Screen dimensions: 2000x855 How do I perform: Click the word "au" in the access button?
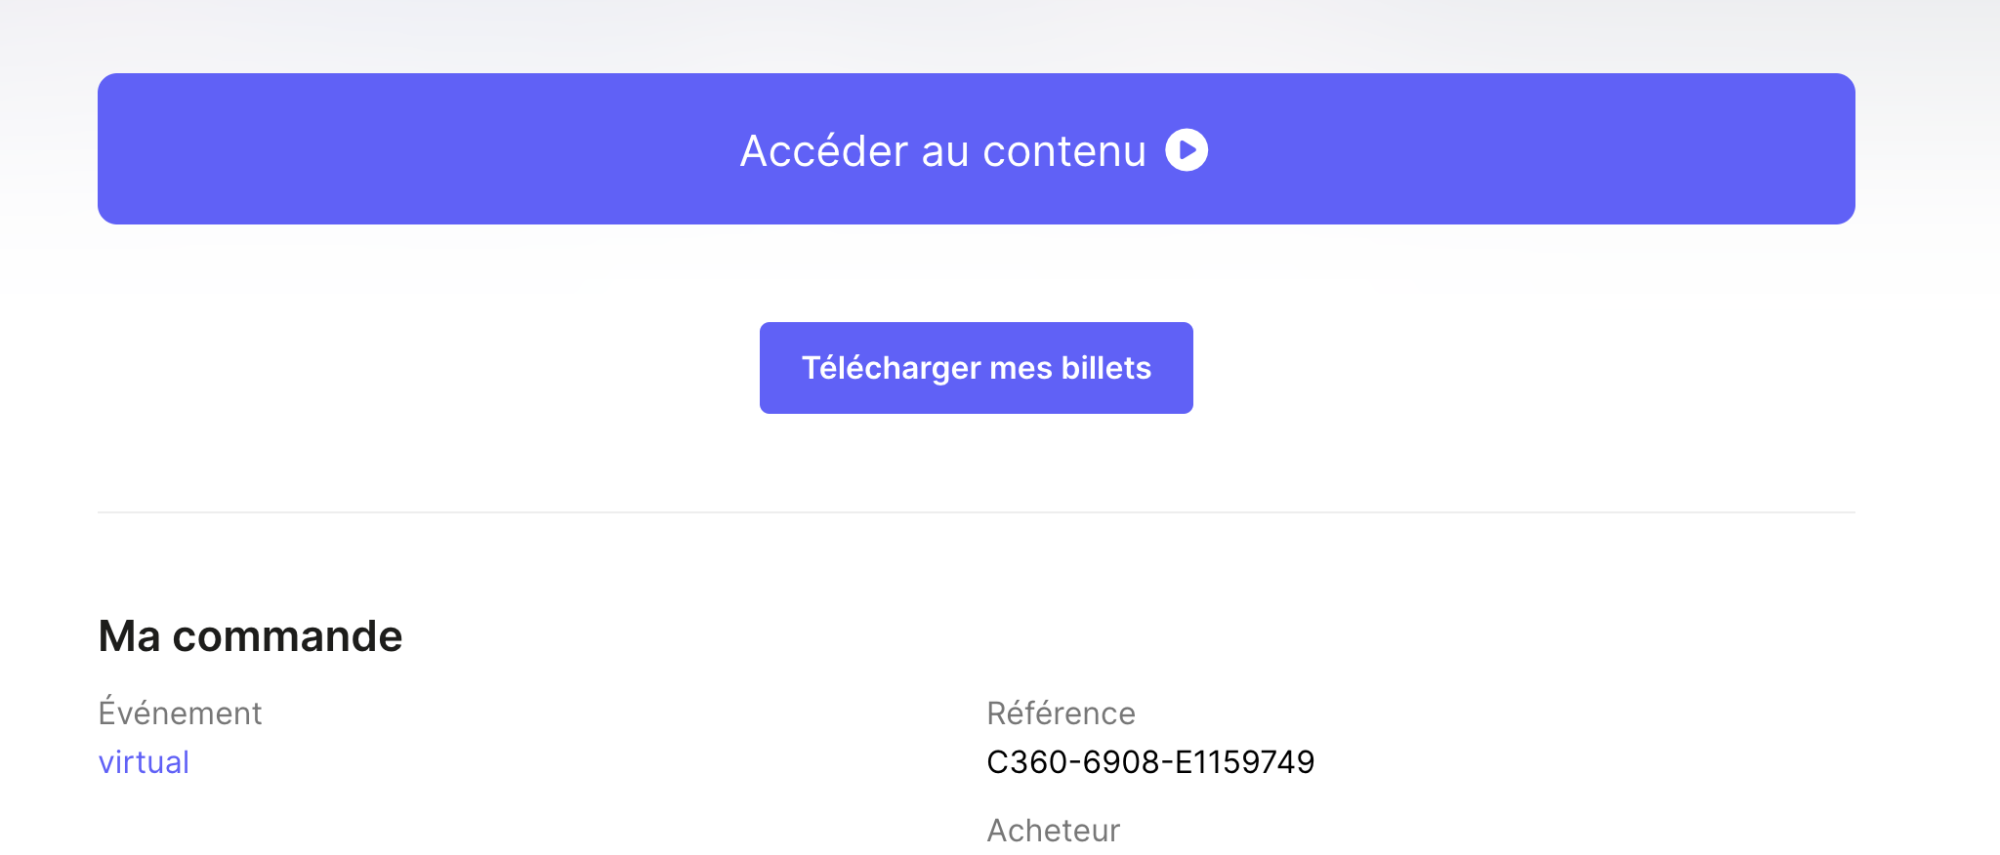tap(944, 151)
